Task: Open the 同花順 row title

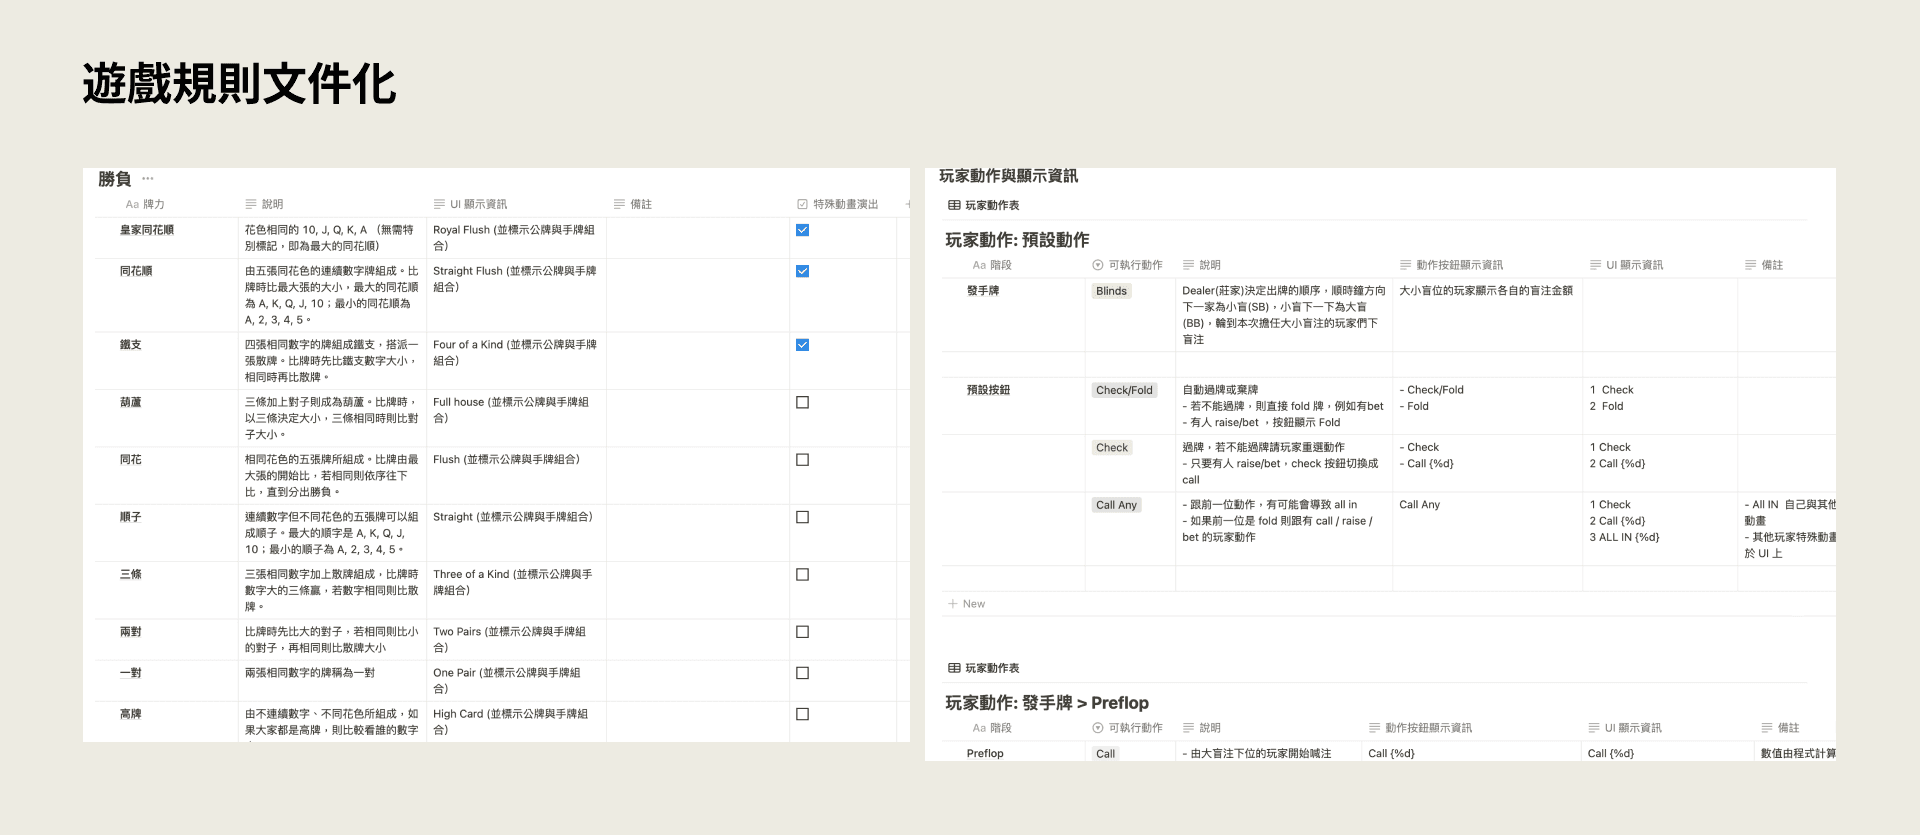Action: tap(136, 271)
